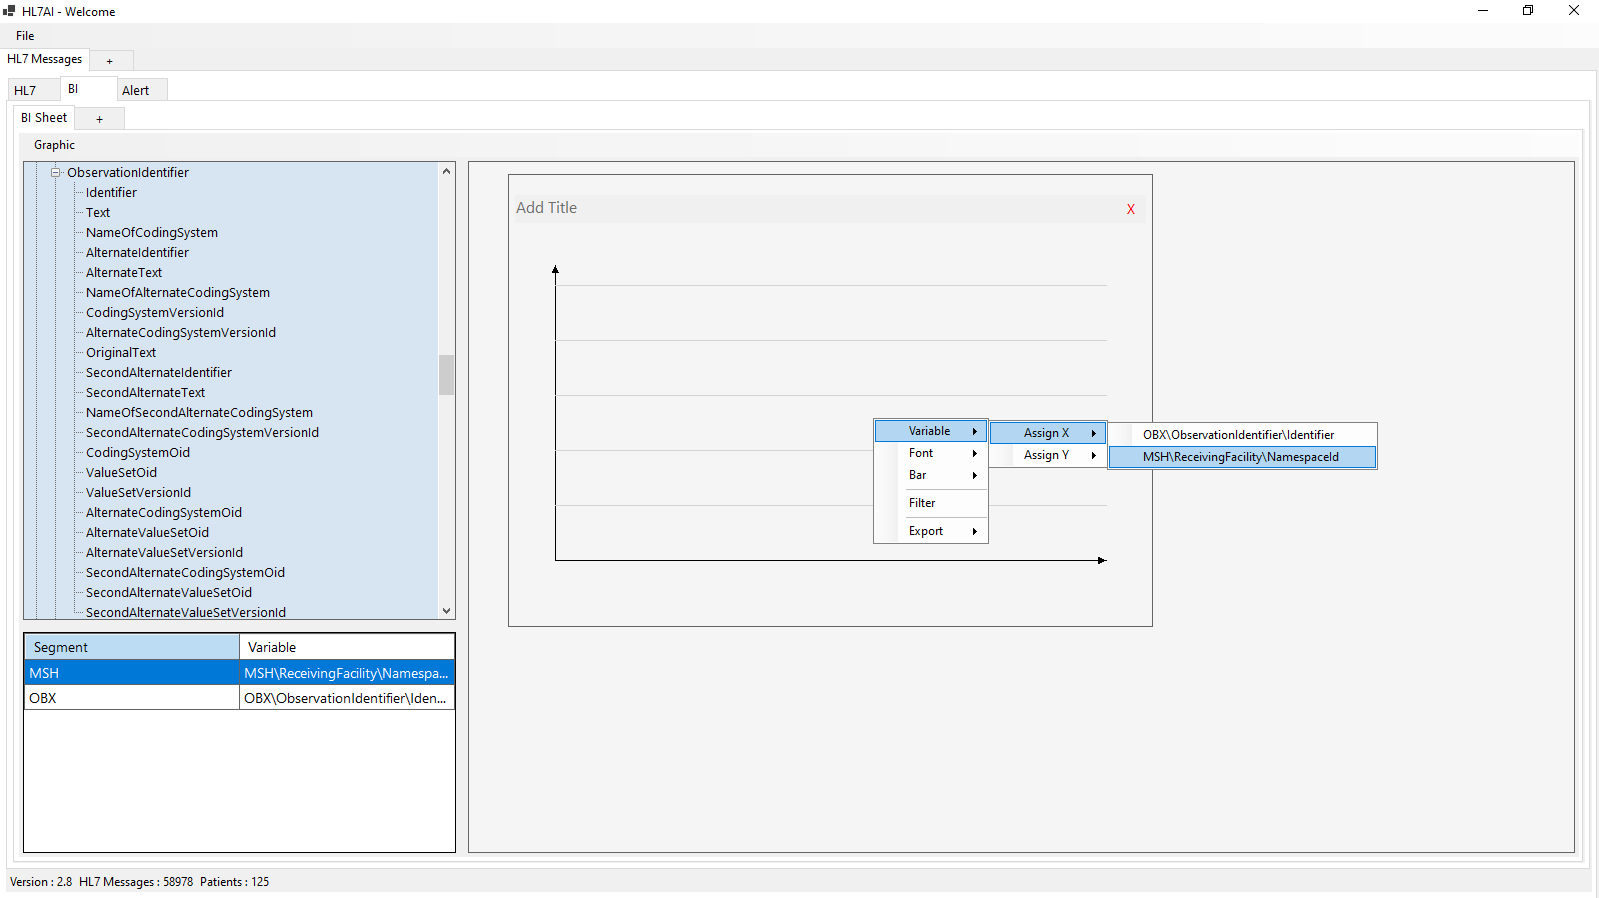The height and width of the screenshot is (898, 1599).
Task: Open the Export submenu
Action: 930,531
